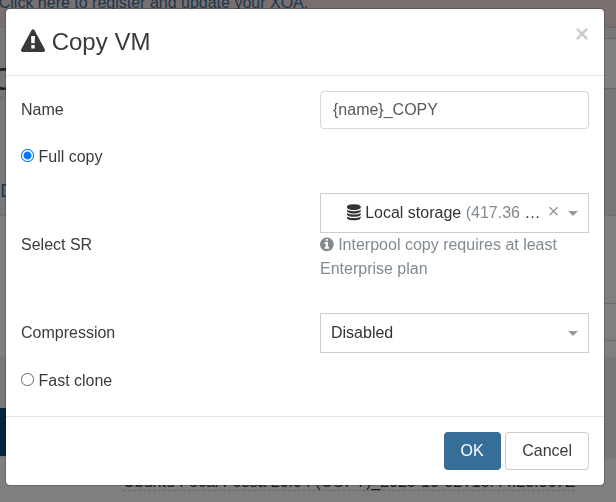The width and height of the screenshot is (616, 502).
Task: Click the Name template input field
Action: point(454,110)
